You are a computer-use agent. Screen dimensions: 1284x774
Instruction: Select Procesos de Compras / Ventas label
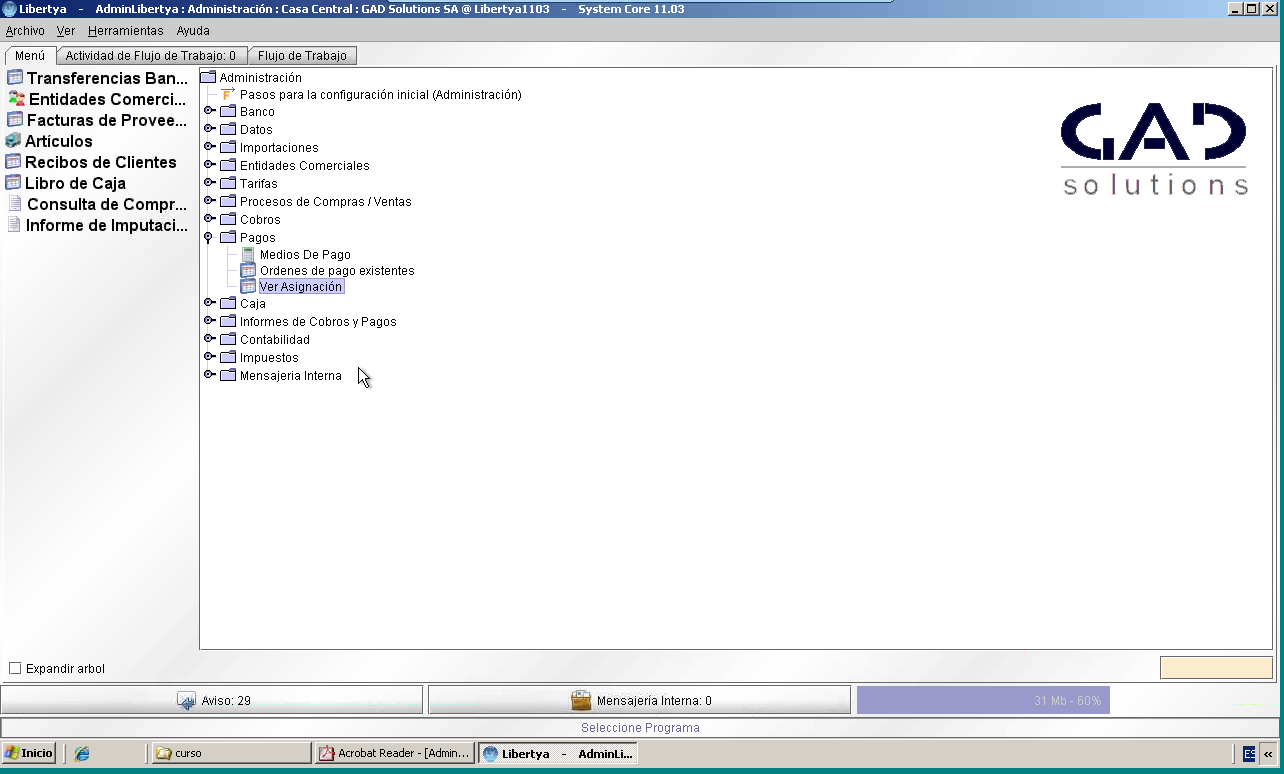325,202
